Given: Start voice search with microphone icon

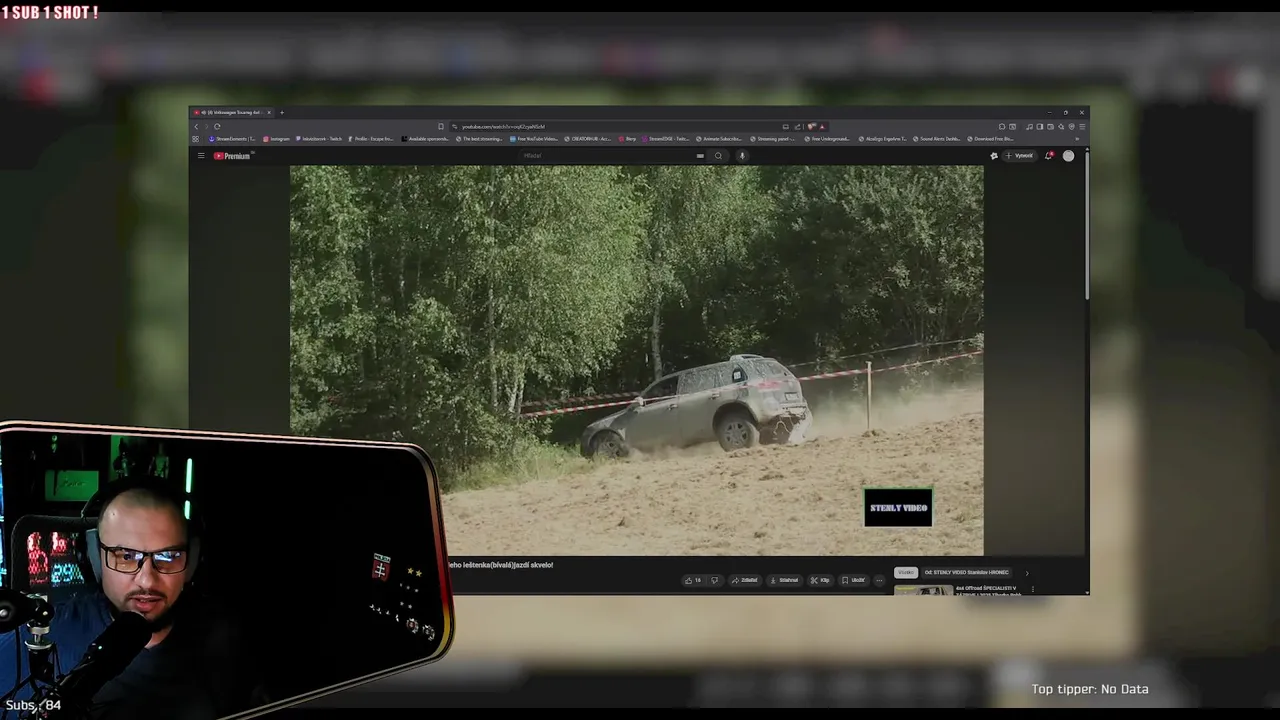Looking at the screenshot, I should 742,156.
